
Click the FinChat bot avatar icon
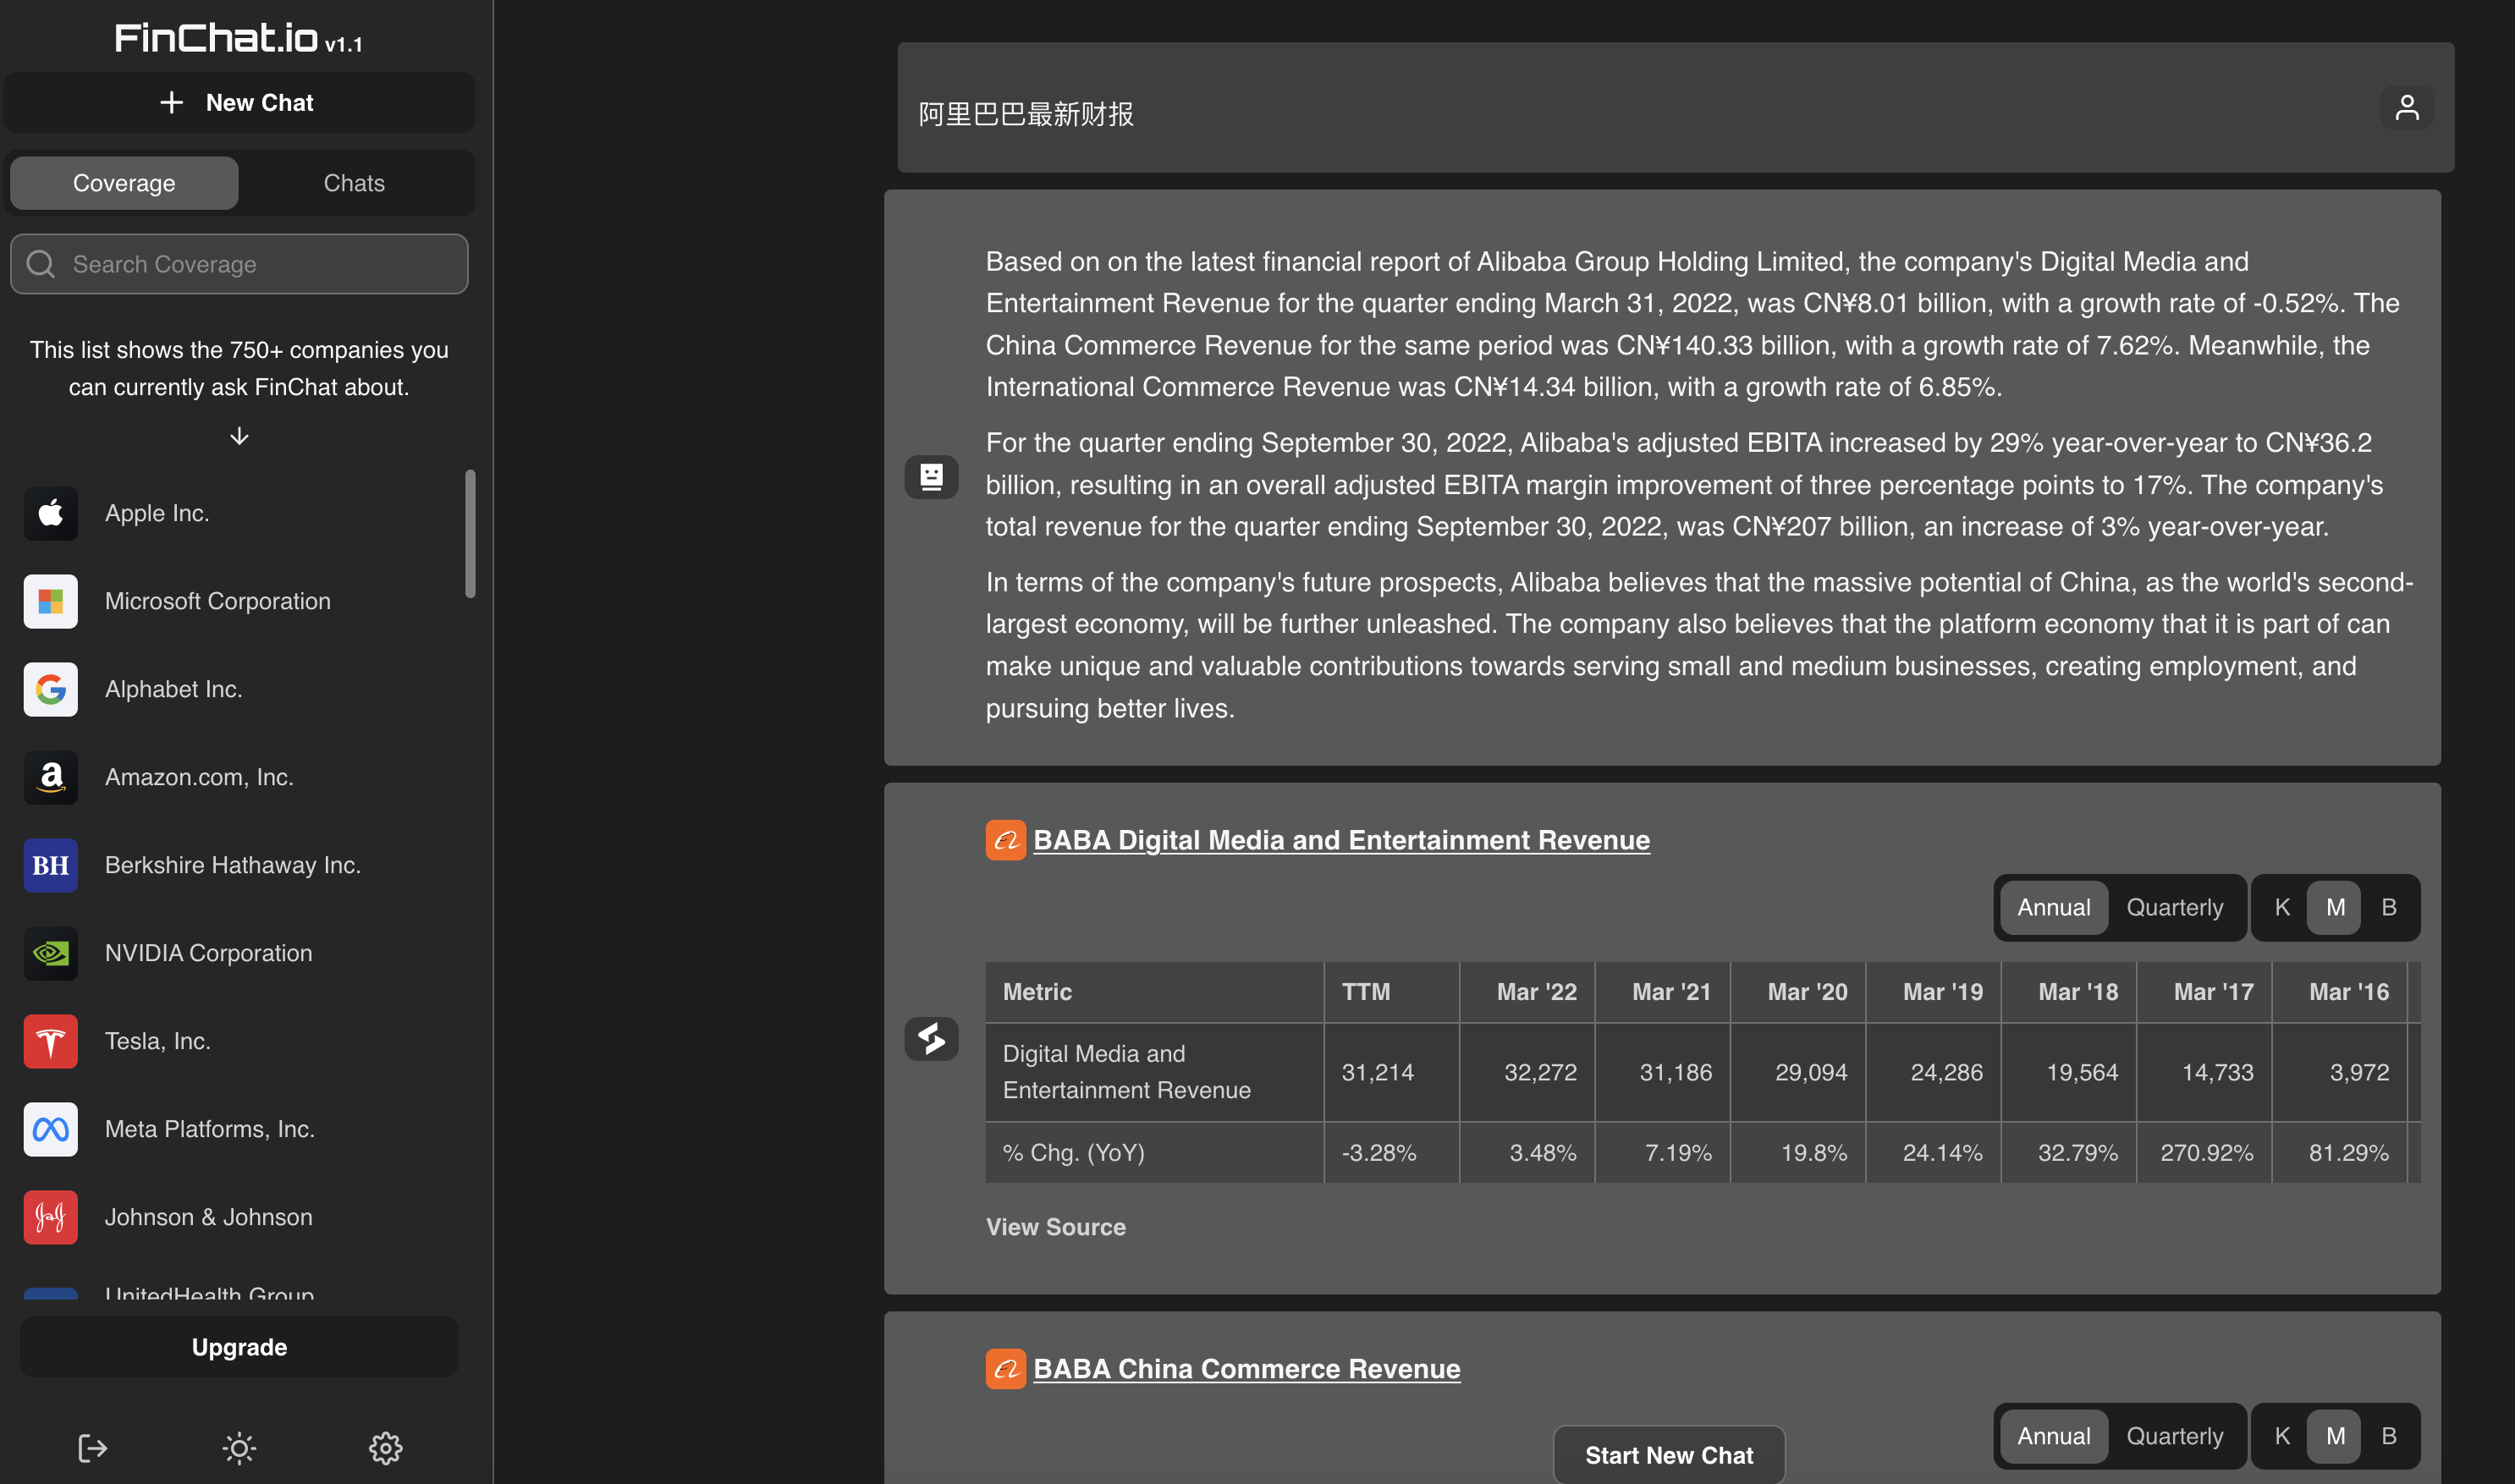(x=931, y=477)
